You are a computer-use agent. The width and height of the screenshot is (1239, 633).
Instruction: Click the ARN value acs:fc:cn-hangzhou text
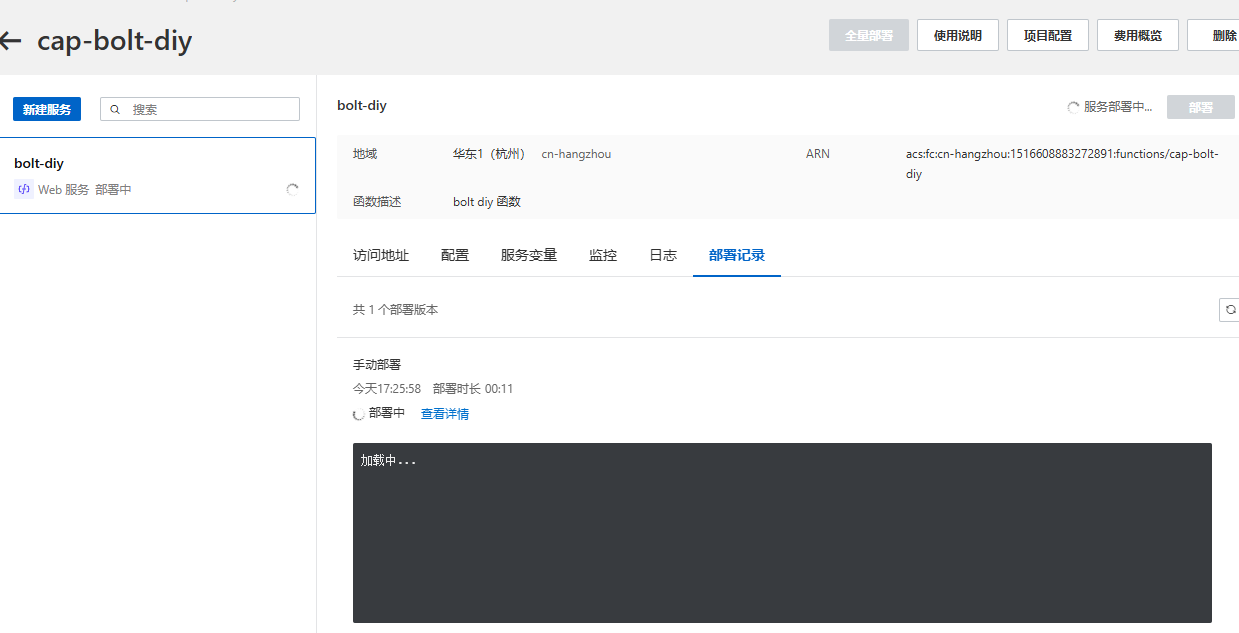pyautogui.click(x=1062, y=164)
